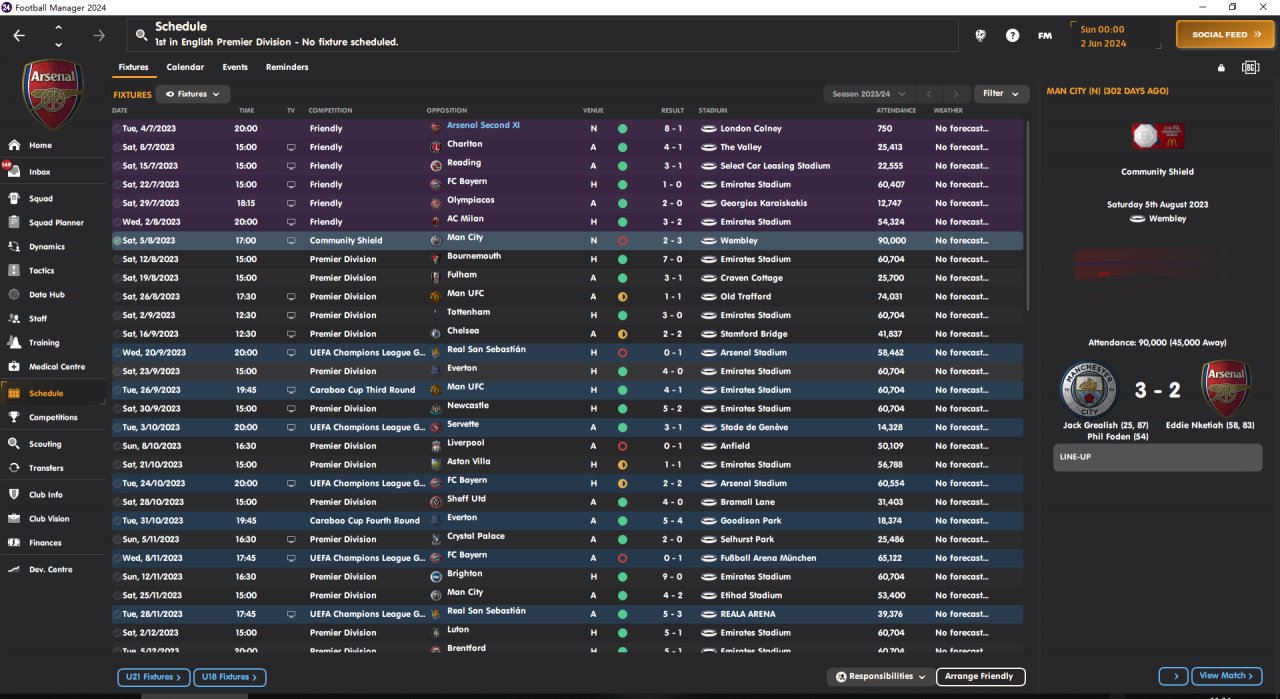Open the Fixtures view dropdown
The height and width of the screenshot is (699, 1280).
[192, 94]
